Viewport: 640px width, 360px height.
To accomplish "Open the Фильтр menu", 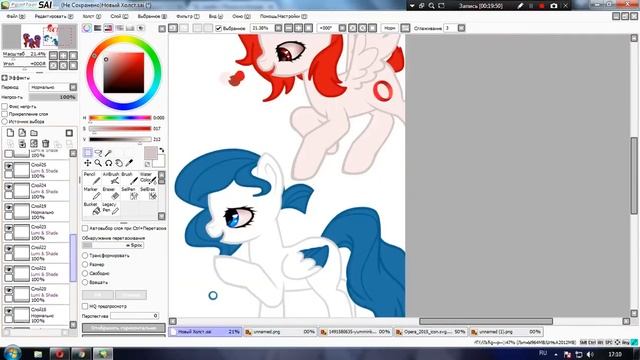I will click(x=188, y=16).
